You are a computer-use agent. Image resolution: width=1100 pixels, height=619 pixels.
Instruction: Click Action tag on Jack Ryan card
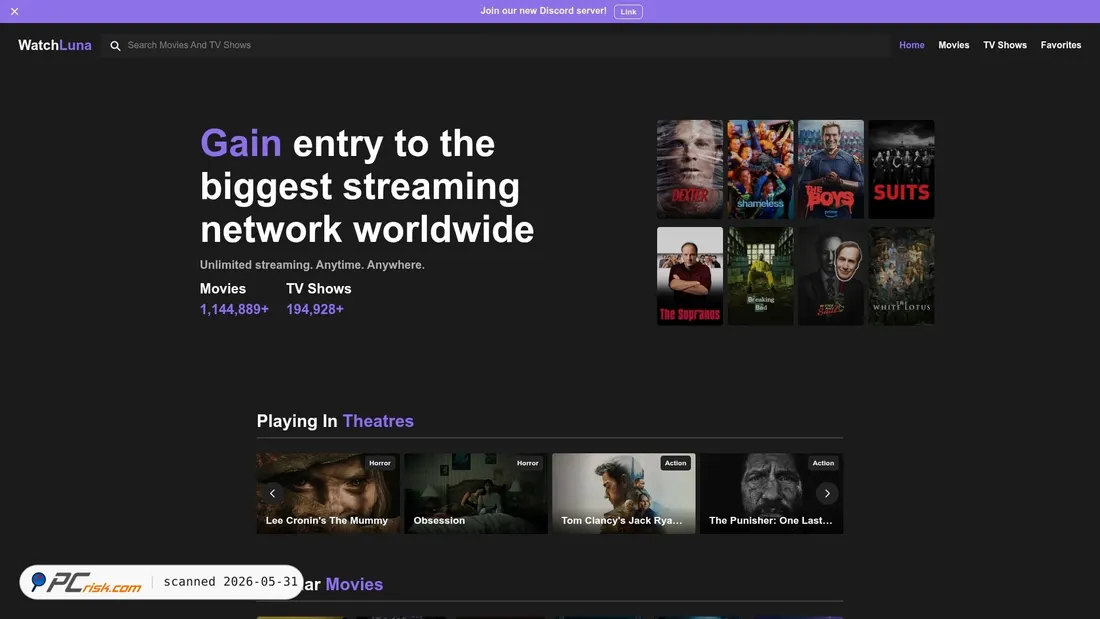click(x=676, y=463)
